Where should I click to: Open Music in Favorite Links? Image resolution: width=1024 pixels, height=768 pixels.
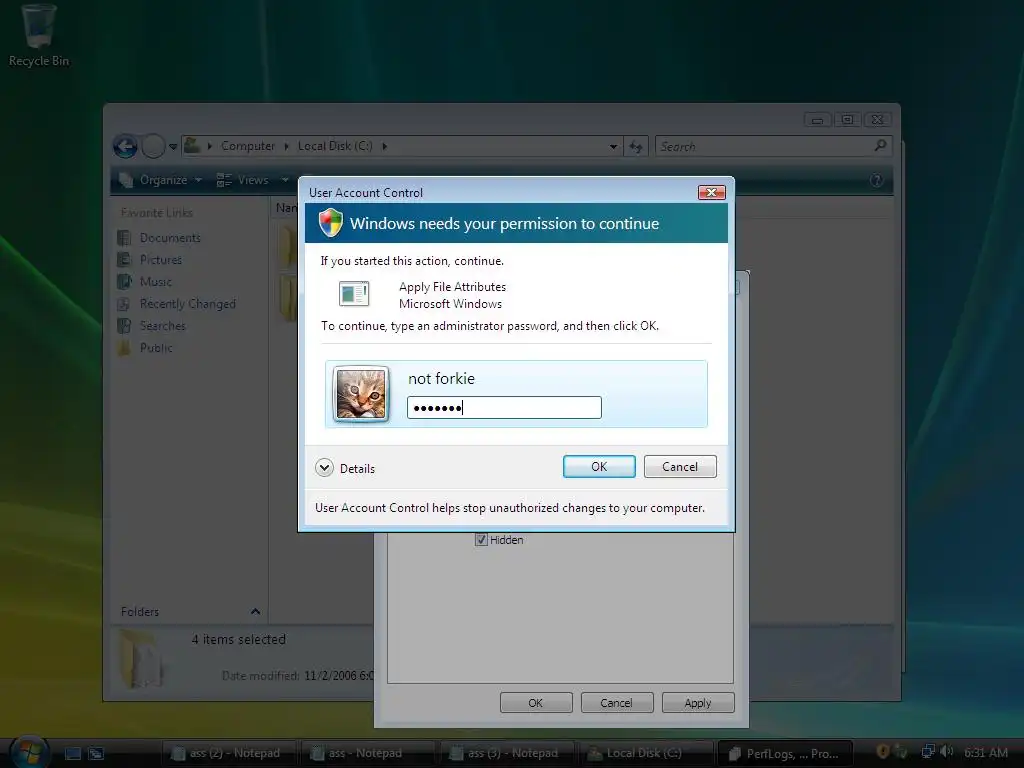(x=155, y=281)
